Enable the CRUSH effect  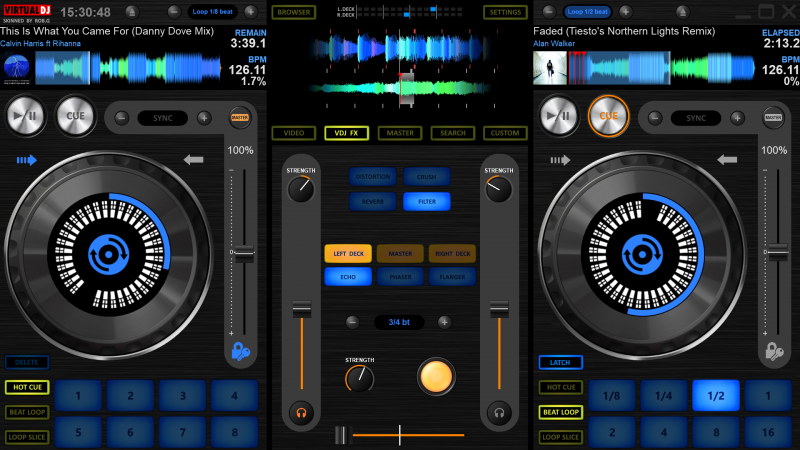pyautogui.click(x=427, y=177)
